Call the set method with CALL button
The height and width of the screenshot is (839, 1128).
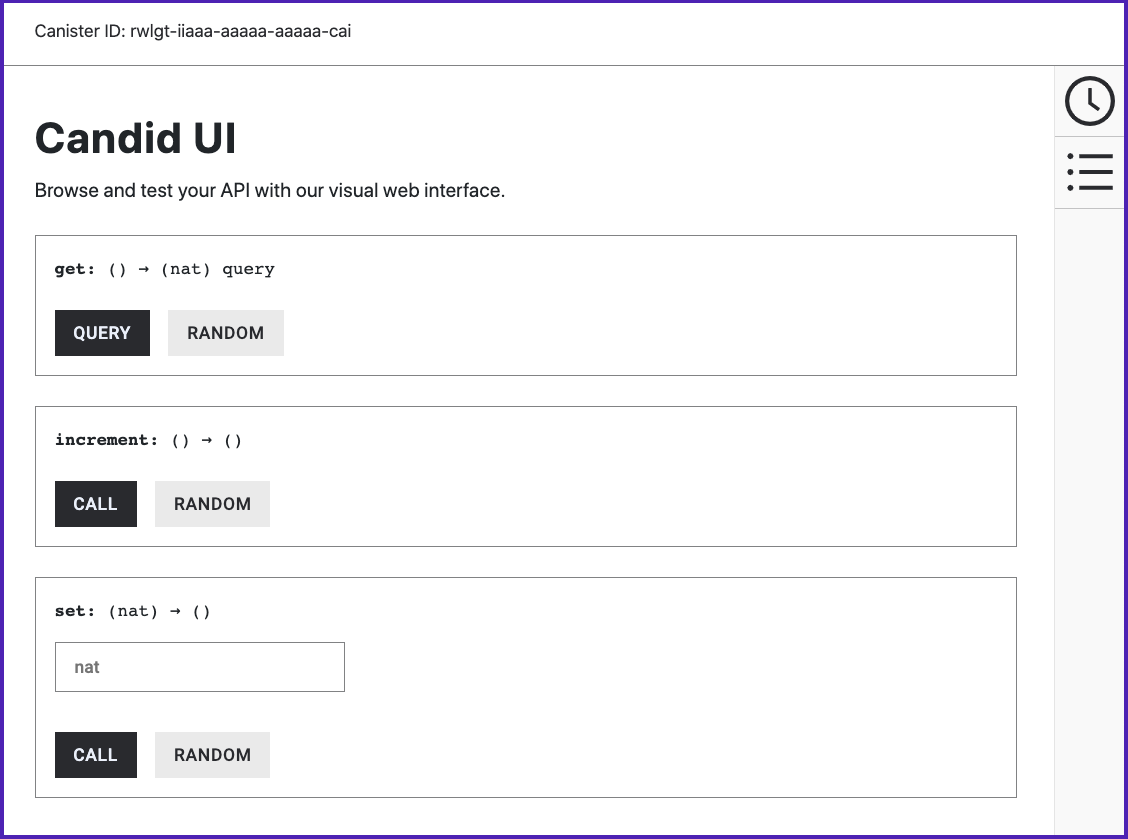95,754
